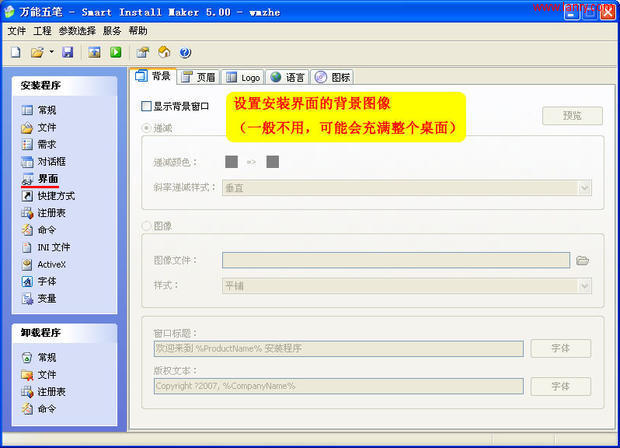
Task: Select the 图像 radio button
Action: click(147, 226)
